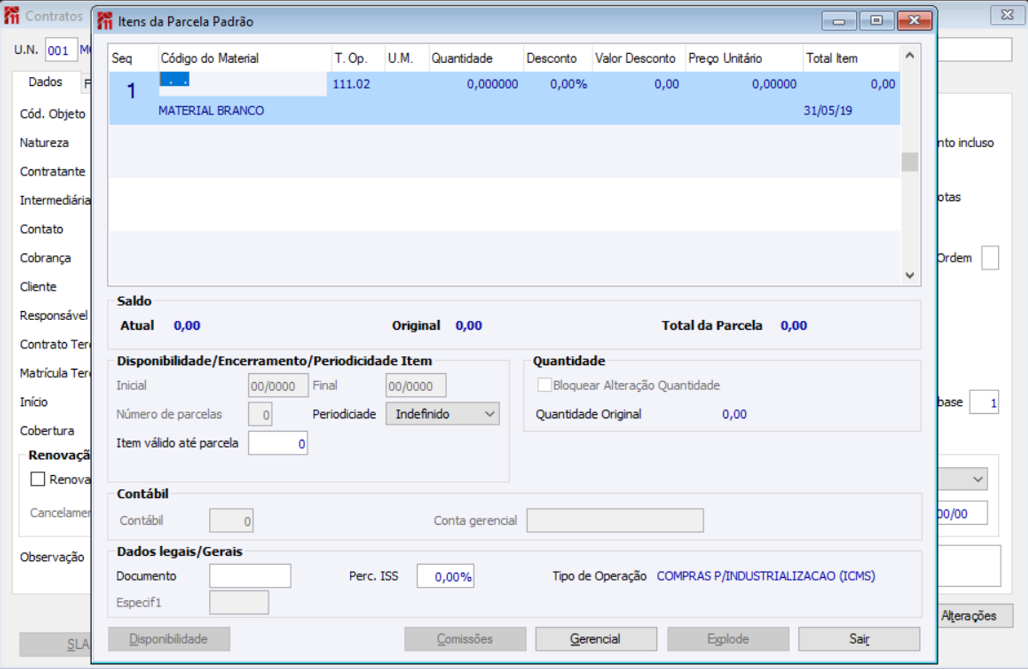Image resolution: width=1028 pixels, height=669 pixels.
Task: Click the Conta gerencial field
Action: [615, 521]
